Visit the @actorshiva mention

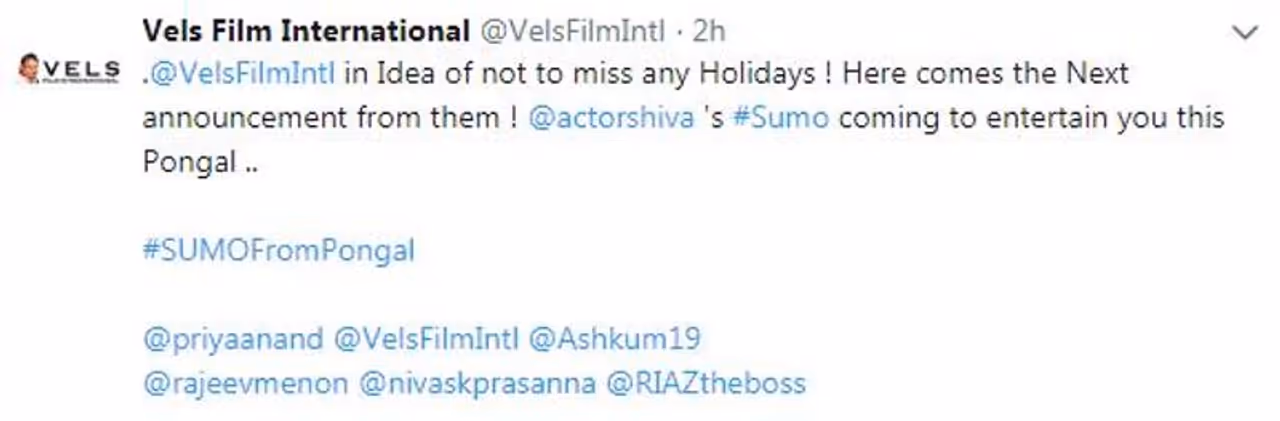click(x=610, y=118)
